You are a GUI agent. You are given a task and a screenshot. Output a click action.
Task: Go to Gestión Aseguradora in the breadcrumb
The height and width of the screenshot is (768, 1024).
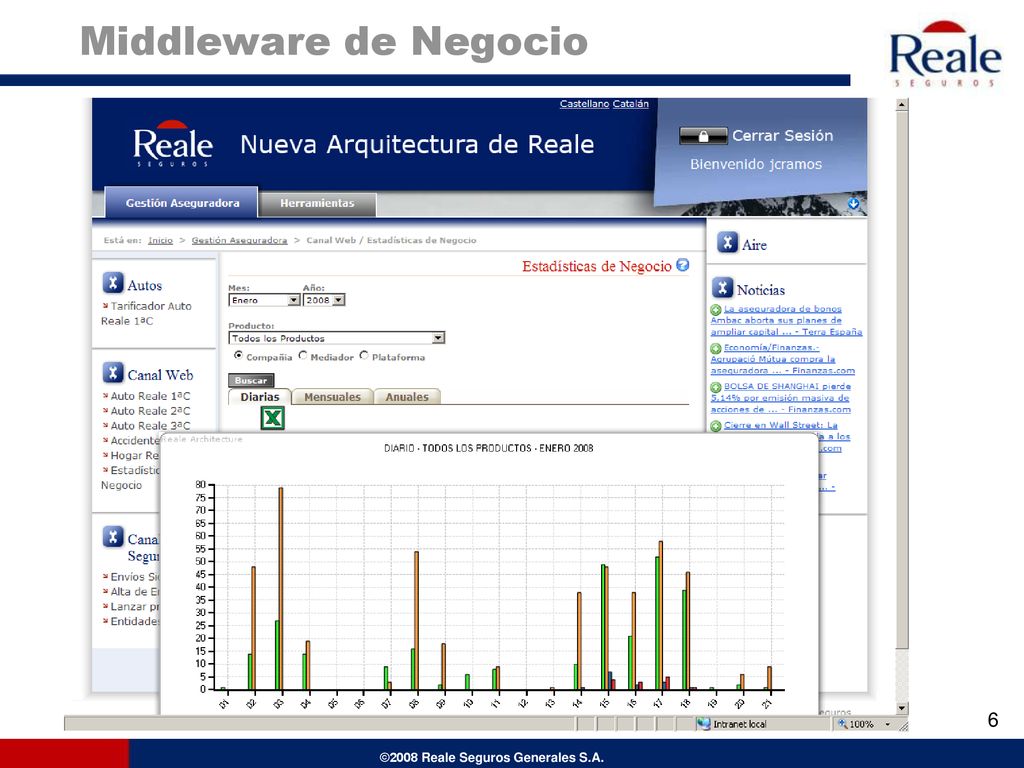pos(239,240)
